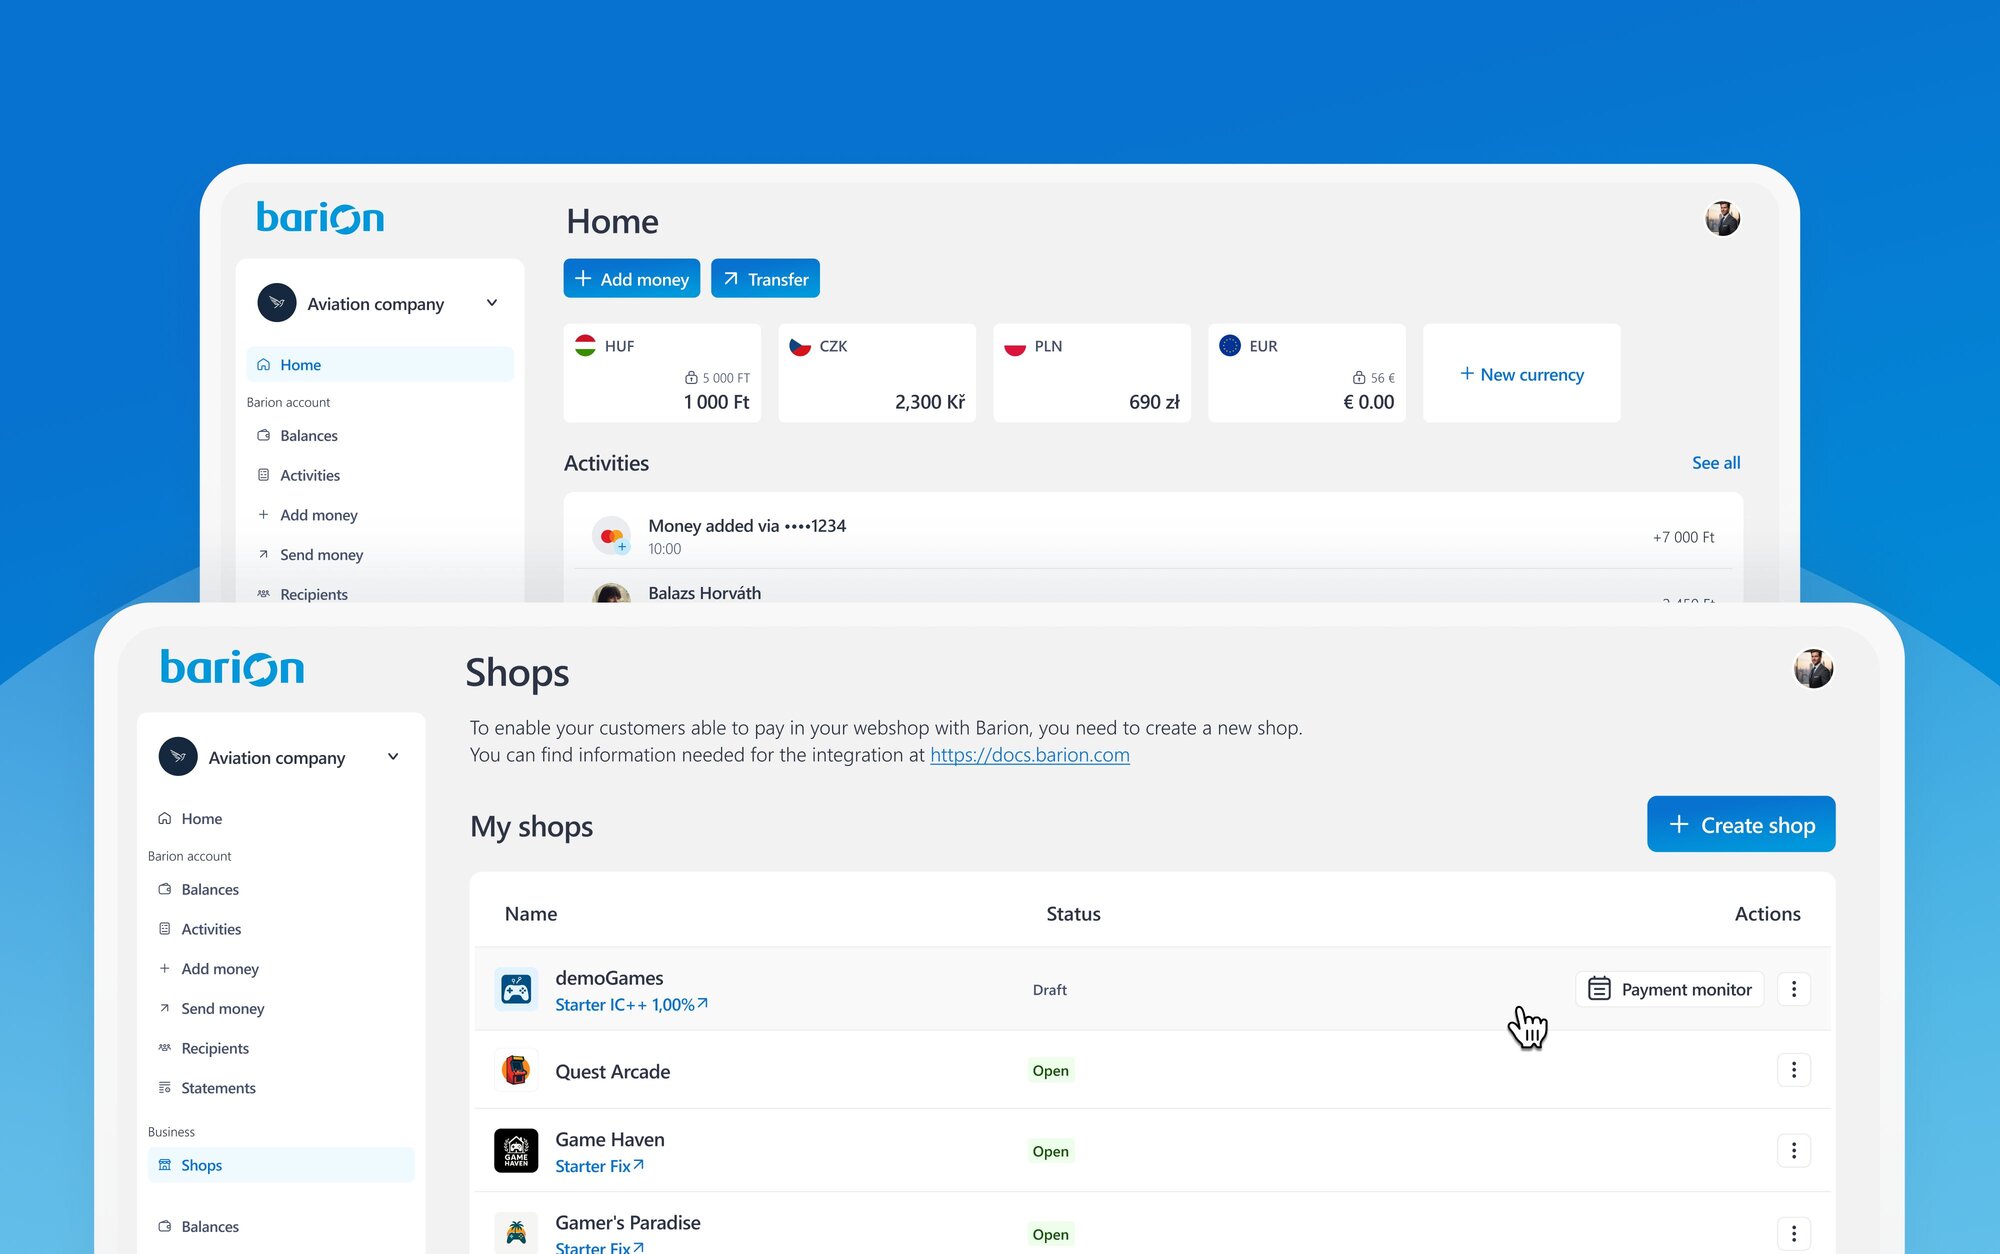This screenshot has height=1254, width=2000.
Task: Open Starter IC++ 1,00% pricing link
Action: [x=631, y=1004]
